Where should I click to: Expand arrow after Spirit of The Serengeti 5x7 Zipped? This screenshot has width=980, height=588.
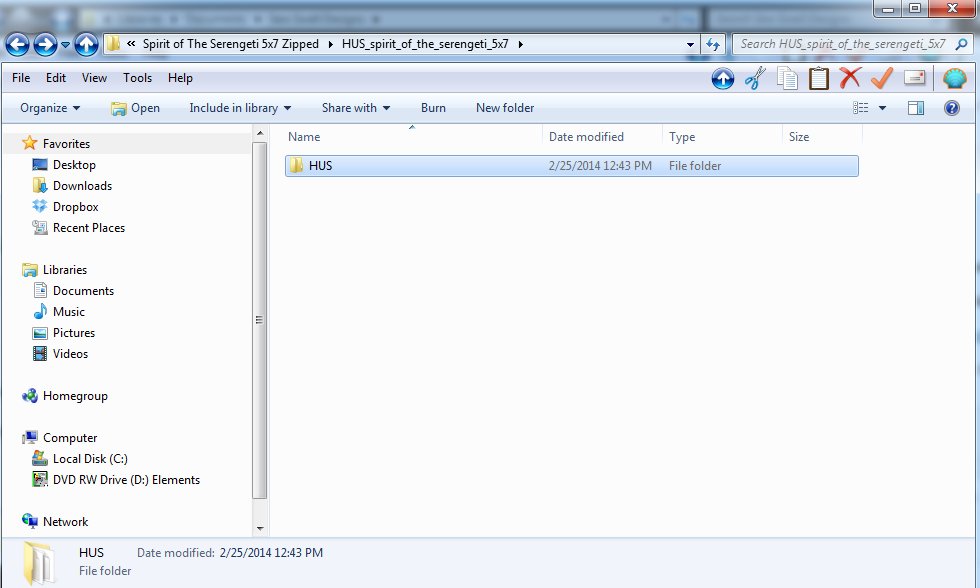tap(330, 44)
